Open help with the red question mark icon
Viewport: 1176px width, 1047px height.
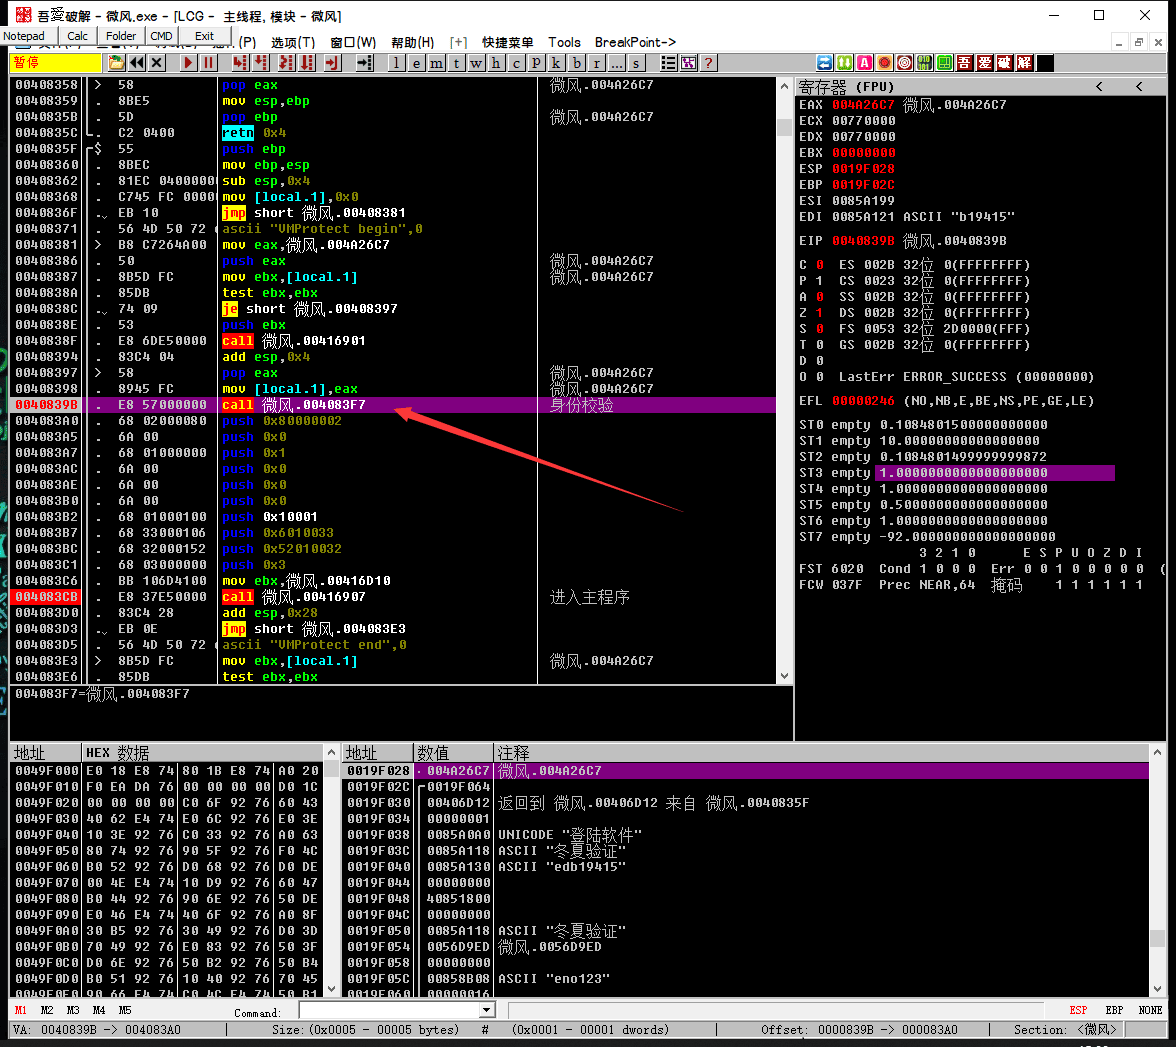coord(708,63)
